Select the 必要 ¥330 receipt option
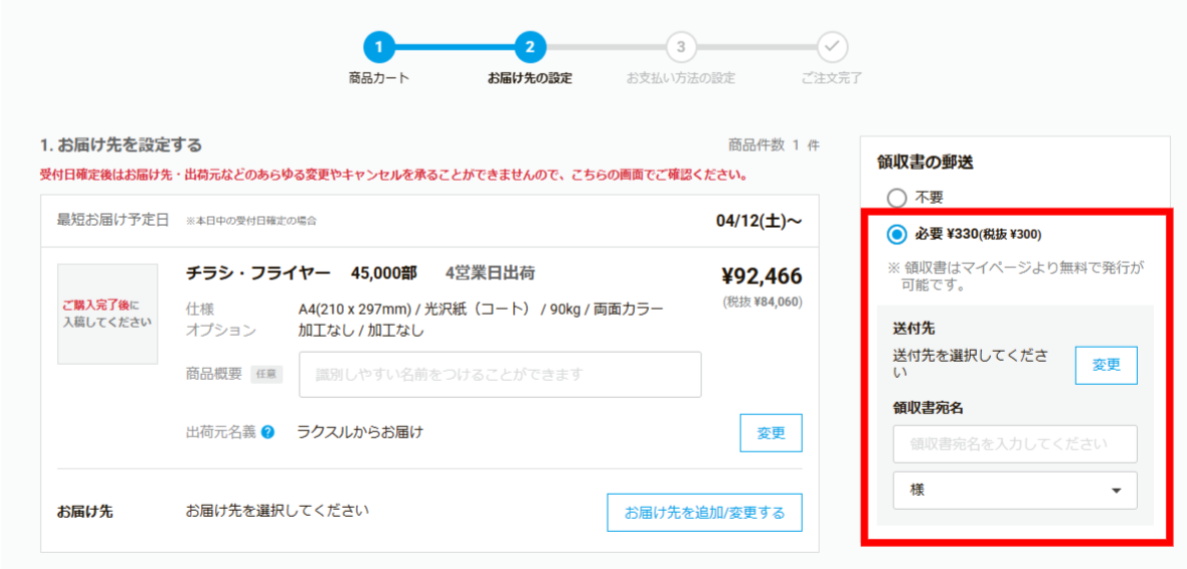The image size is (1187, 569). [897, 234]
